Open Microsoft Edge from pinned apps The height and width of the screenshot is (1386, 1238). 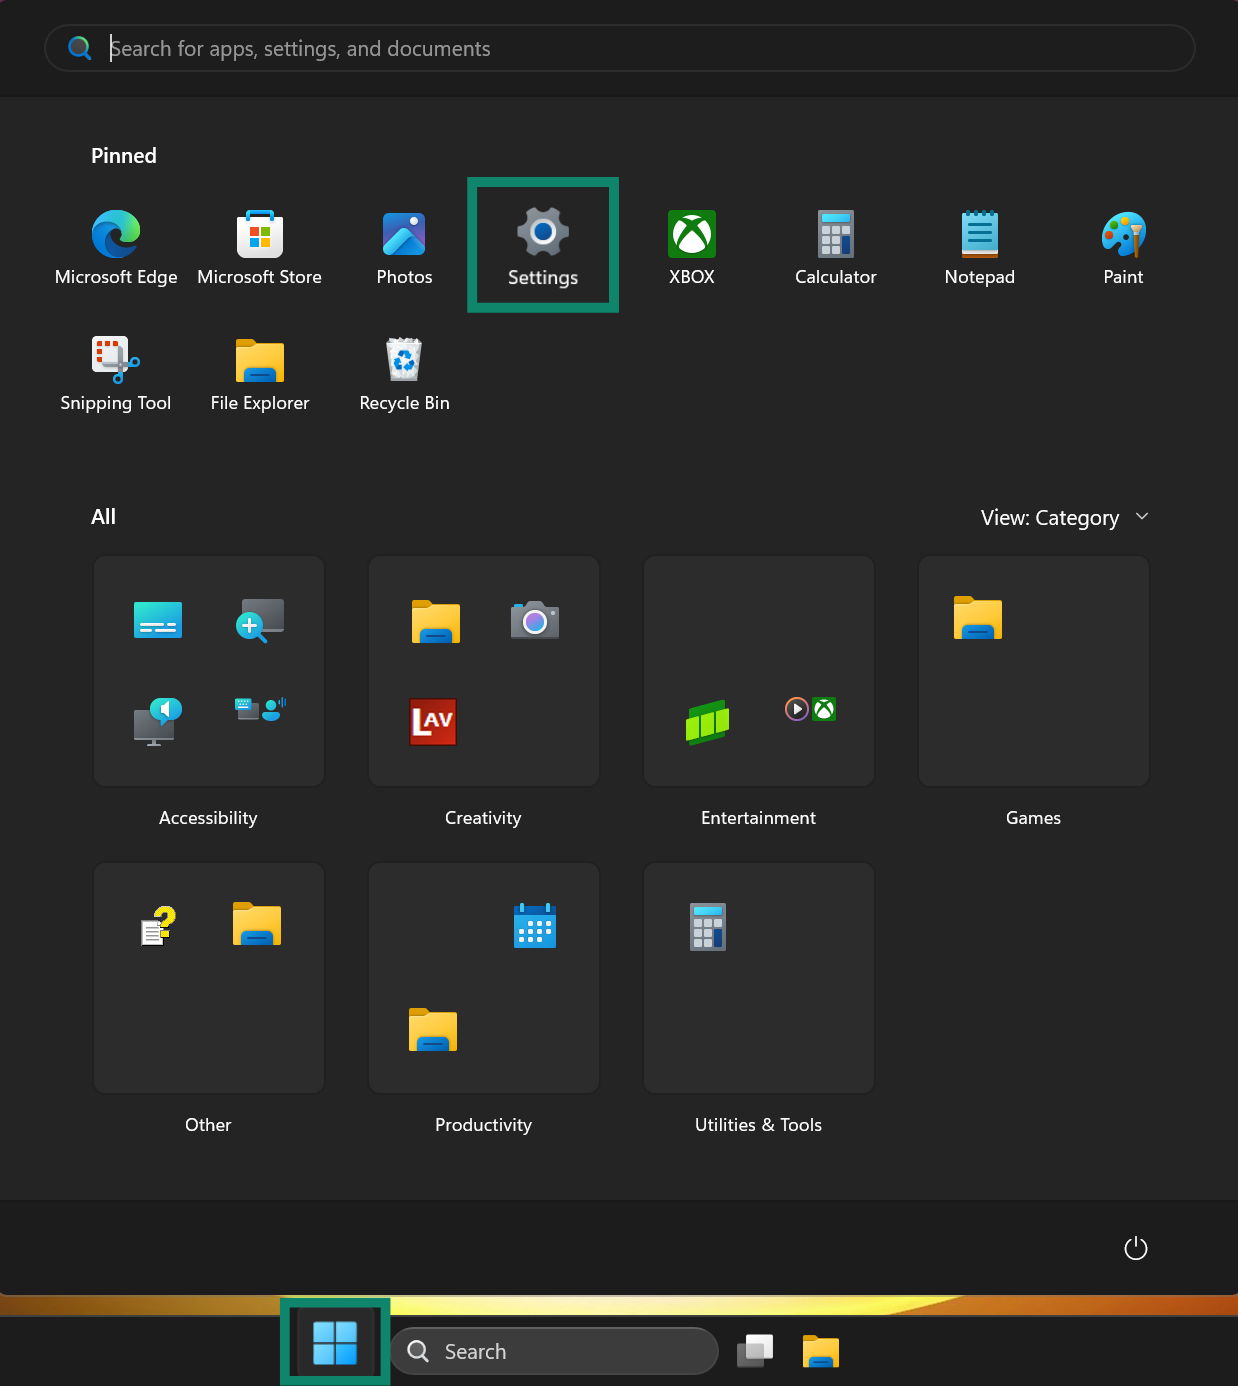(116, 248)
